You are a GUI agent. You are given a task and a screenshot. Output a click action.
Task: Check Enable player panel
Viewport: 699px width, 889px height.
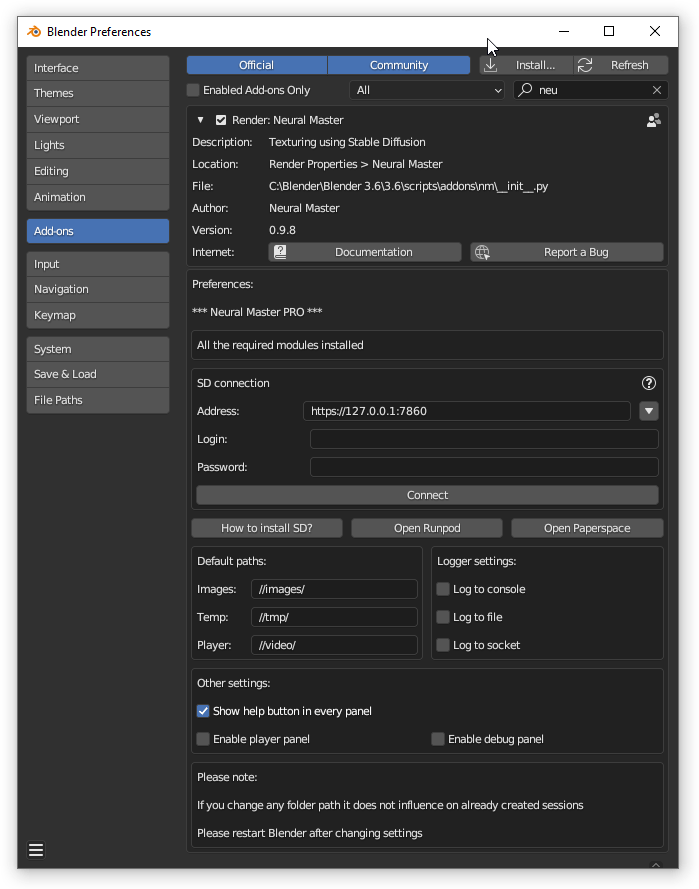coord(203,739)
